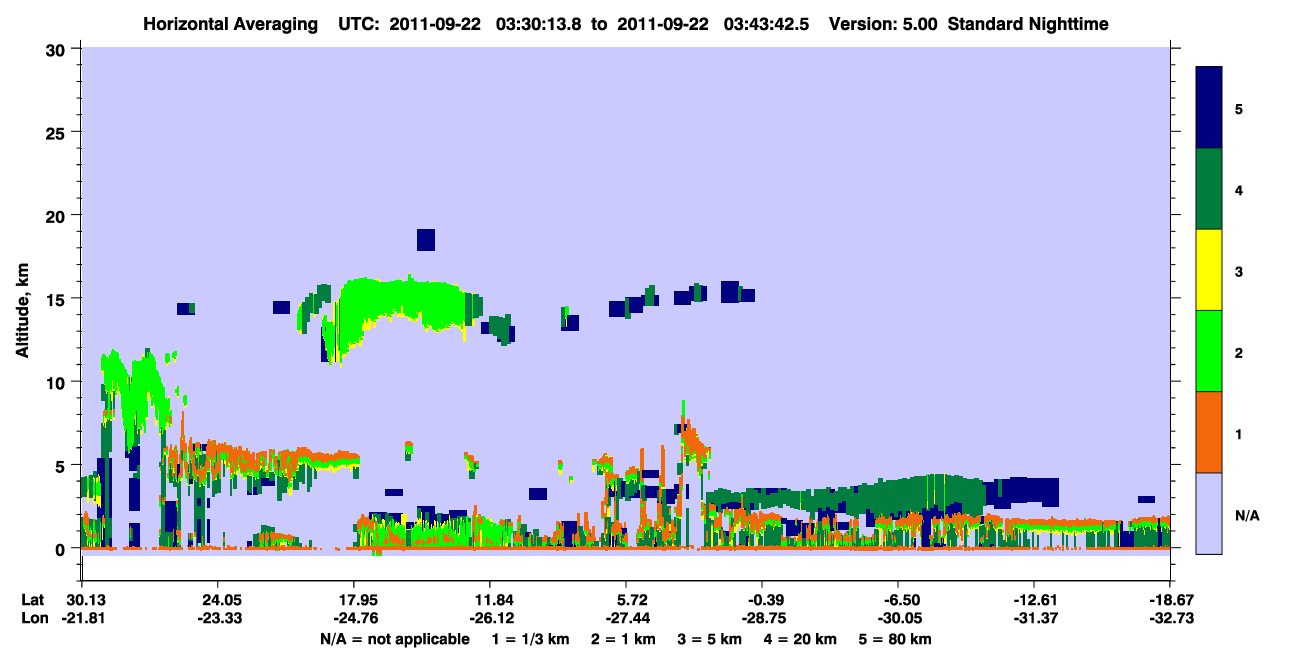Click the isolated dark blue block near 18 km
The width and height of the screenshot is (1300, 667).
(x=426, y=240)
